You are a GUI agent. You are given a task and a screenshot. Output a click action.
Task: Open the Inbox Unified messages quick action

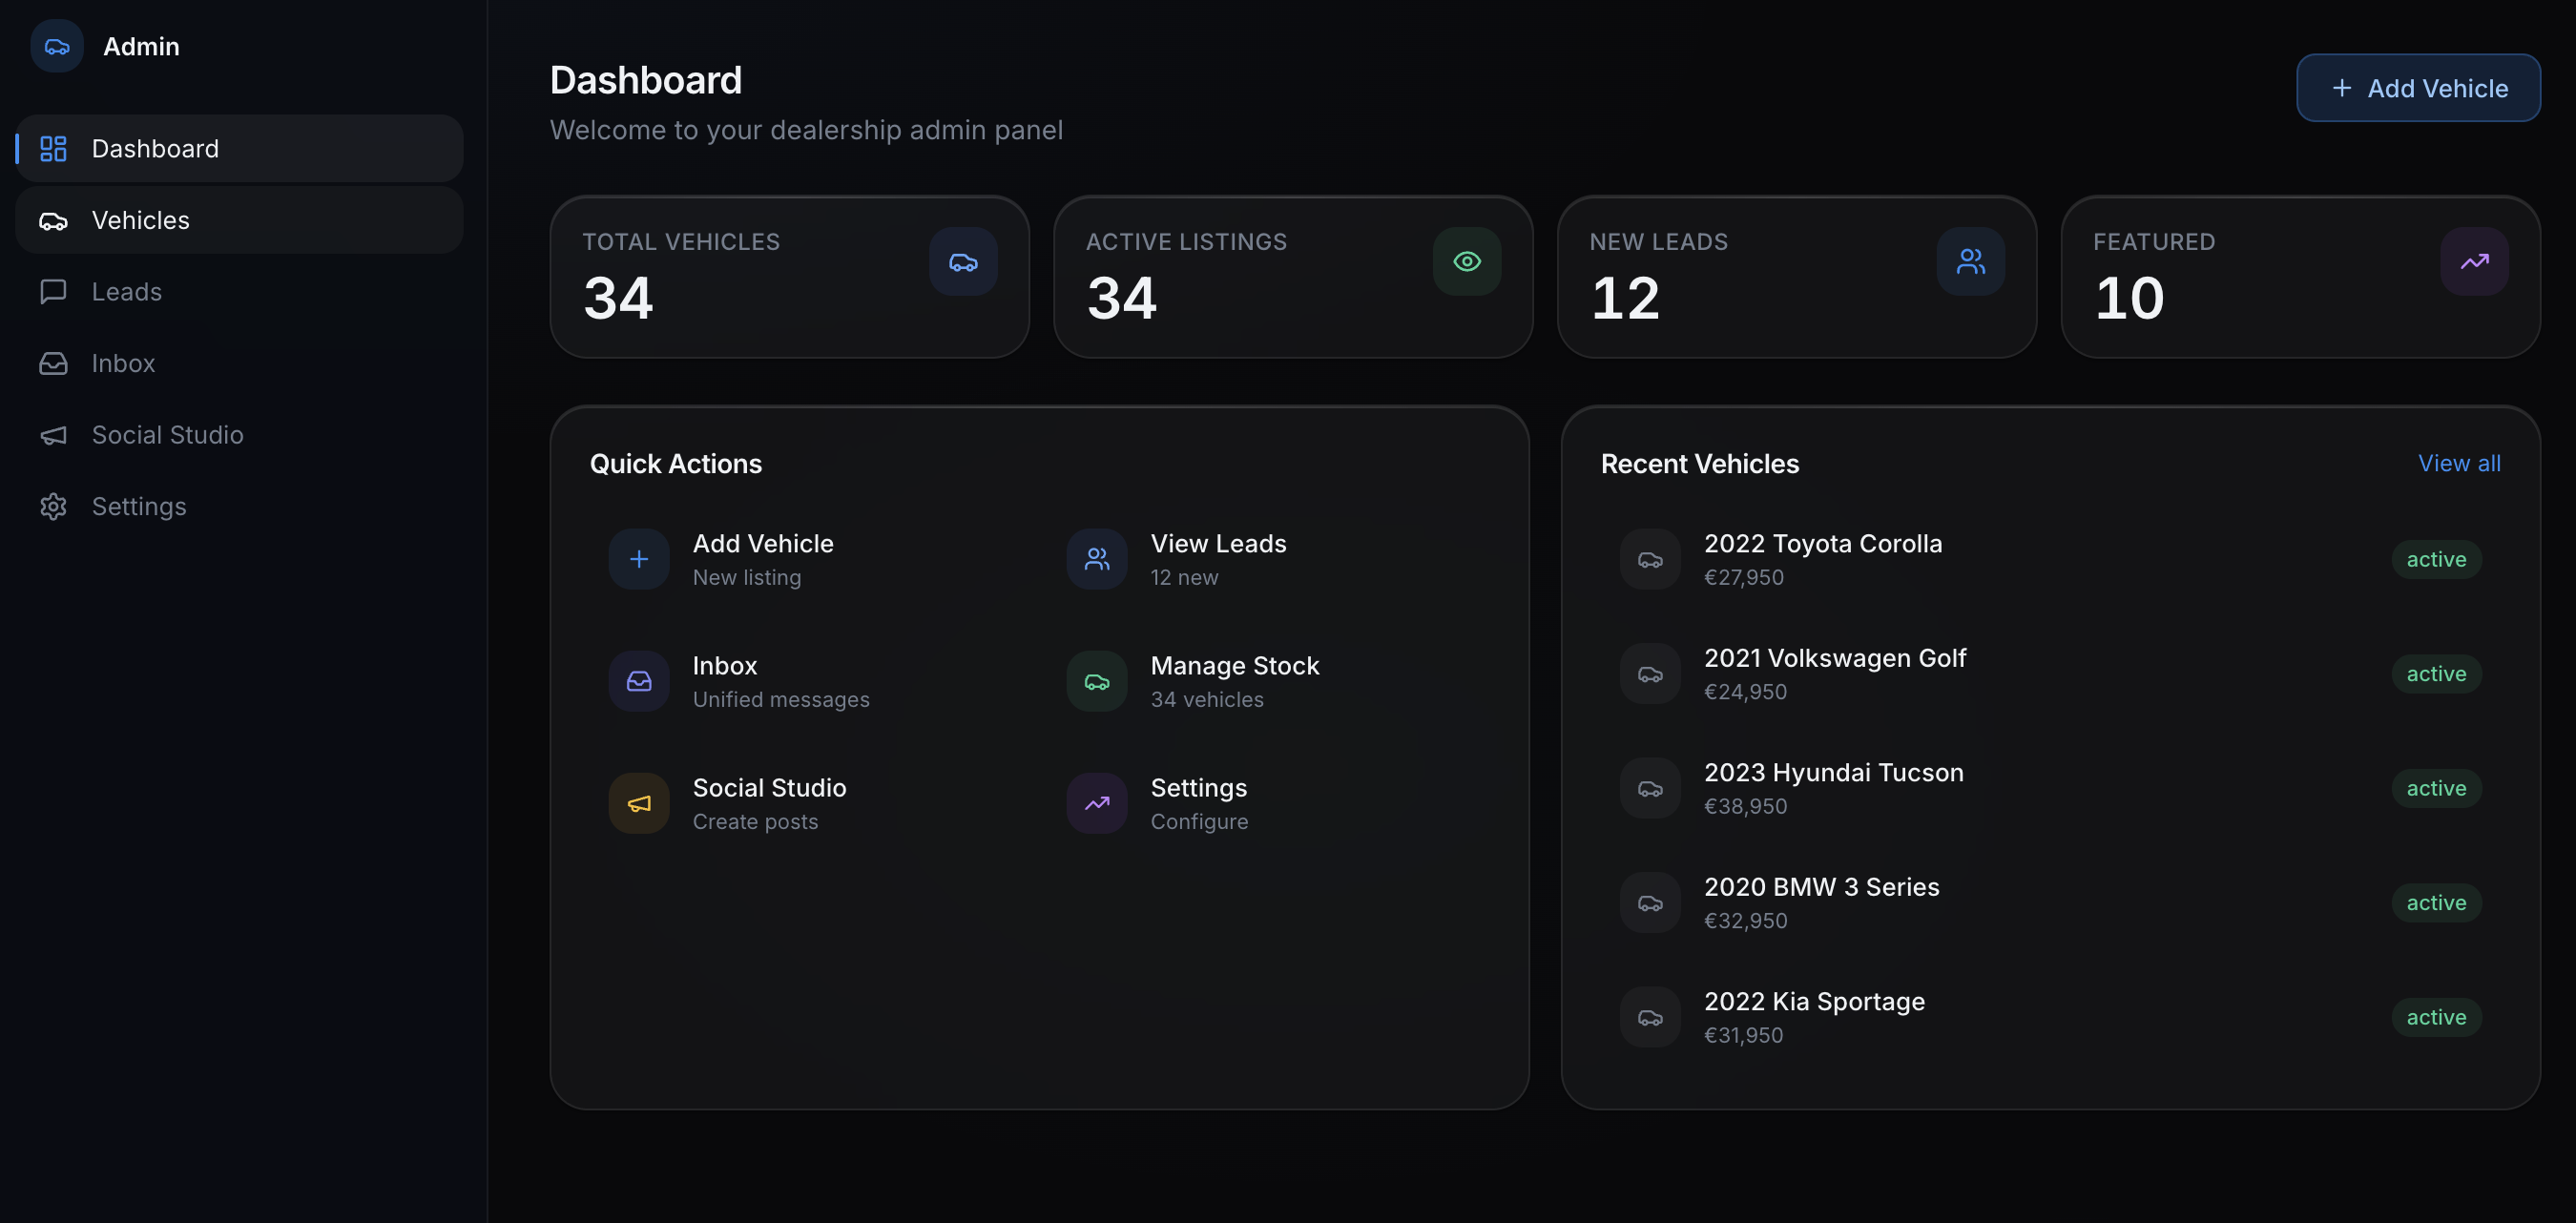tap(810, 681)
